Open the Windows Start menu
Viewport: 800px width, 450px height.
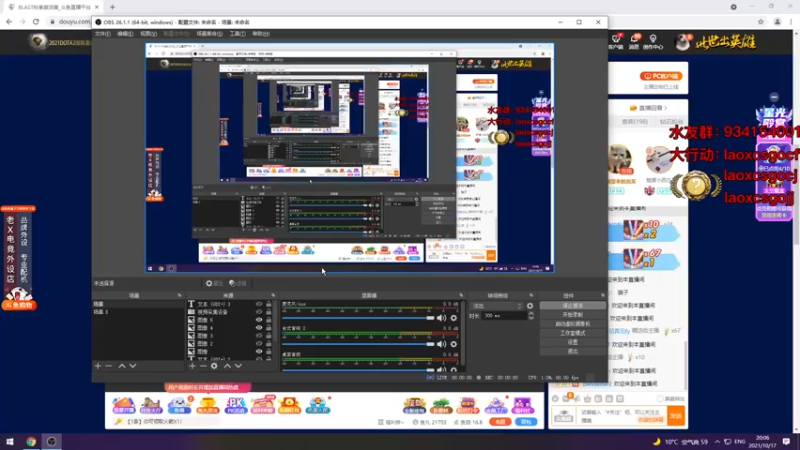coord(10,442)
